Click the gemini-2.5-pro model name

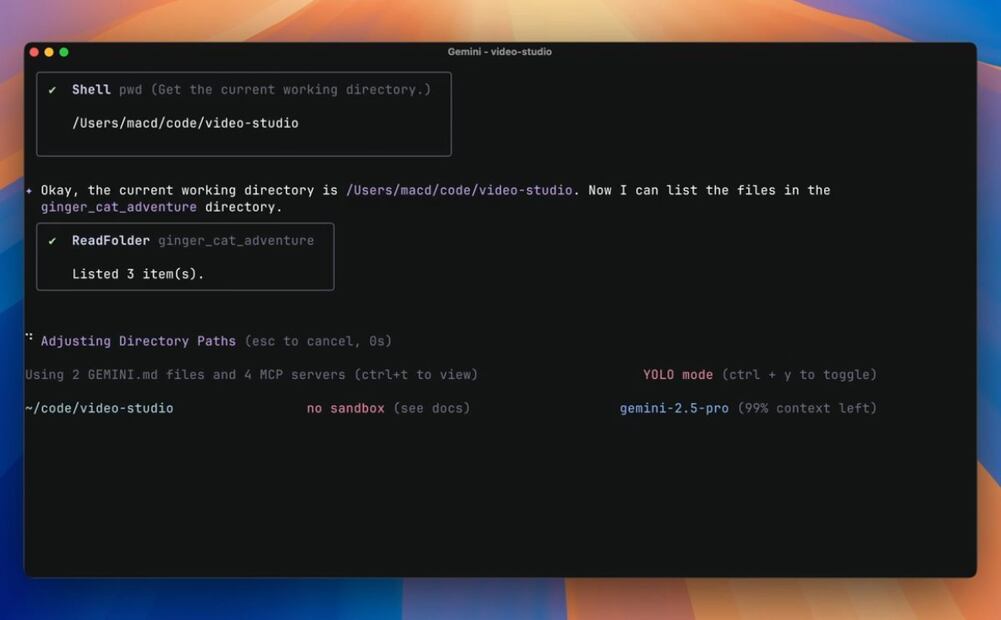point(673,409)
